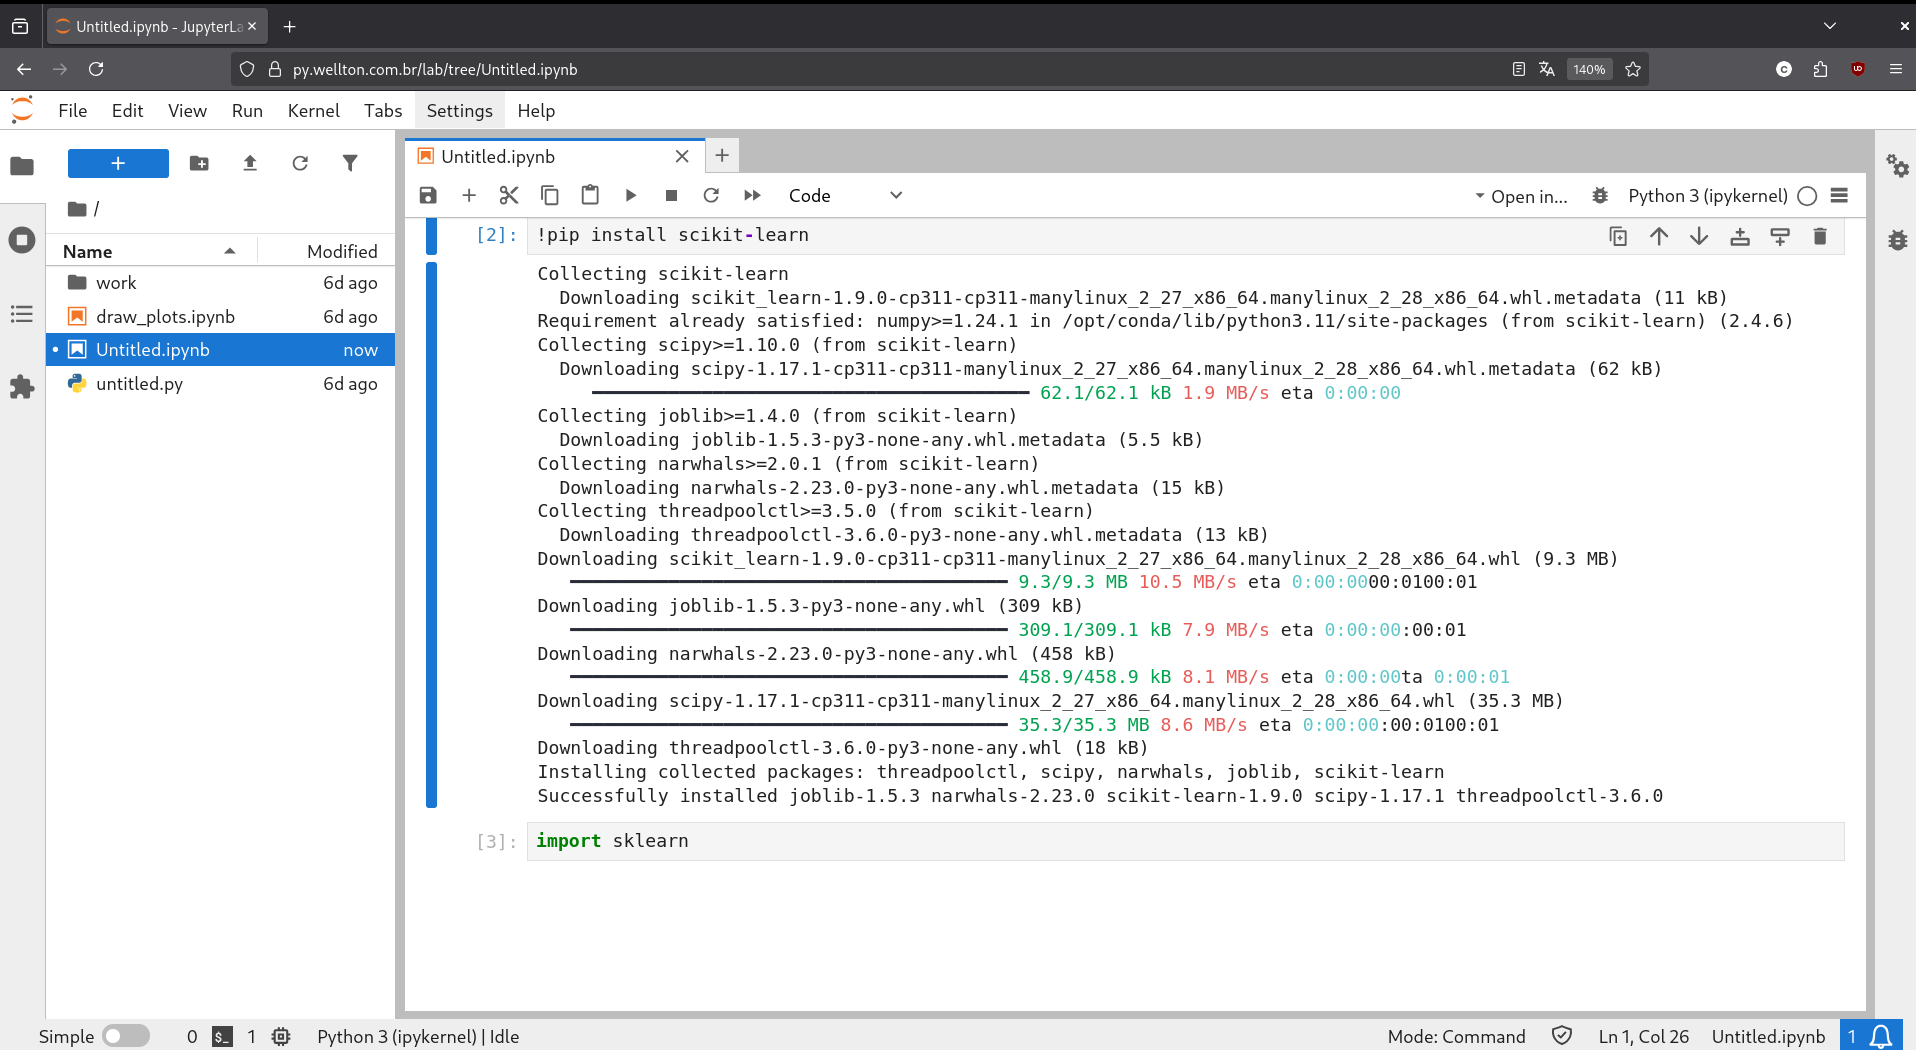
Task: Run the selected cell and advance
Action: pos(631,195)
